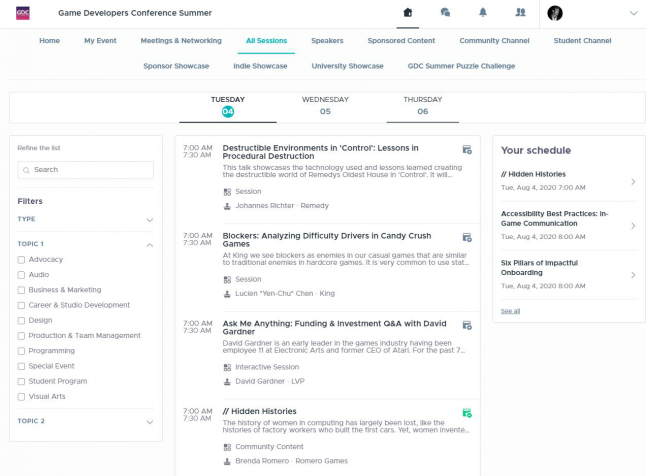This screenshot has width=646, height=476.
Task: Expand the TYPE filter section
Action: coord(150,219)
